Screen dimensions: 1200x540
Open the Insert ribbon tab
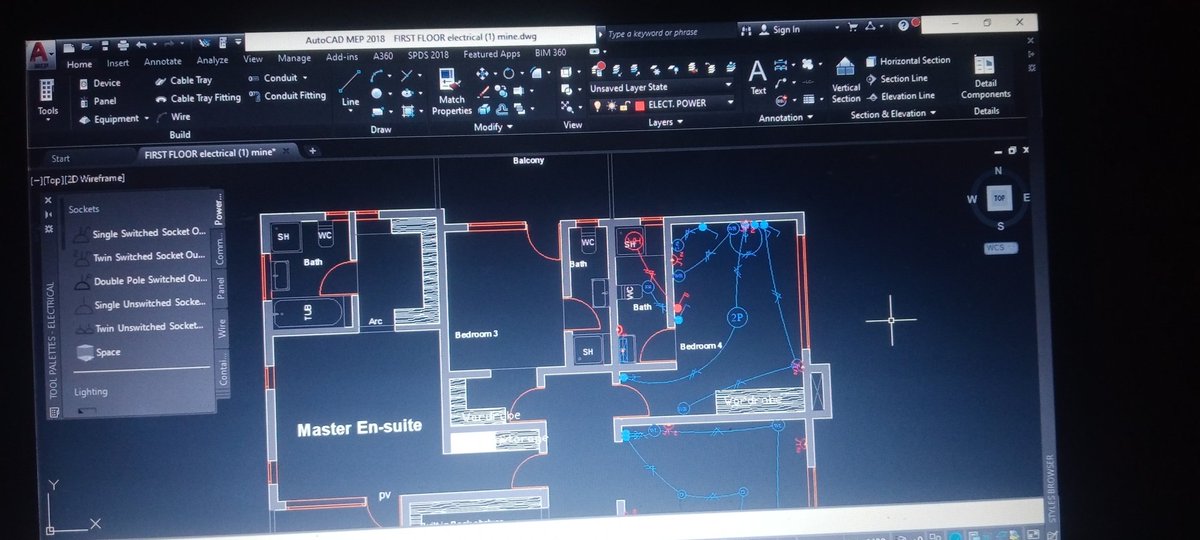118,63
